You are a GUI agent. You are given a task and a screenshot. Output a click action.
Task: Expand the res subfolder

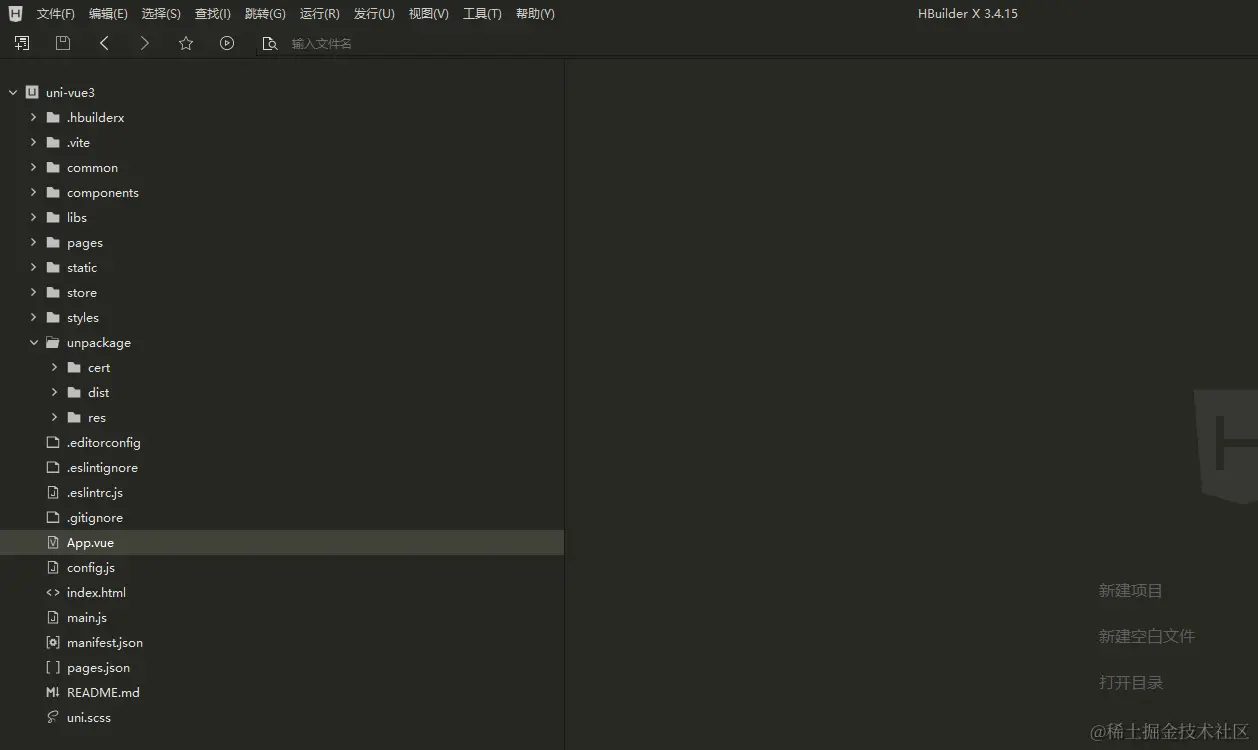(54, 417)
